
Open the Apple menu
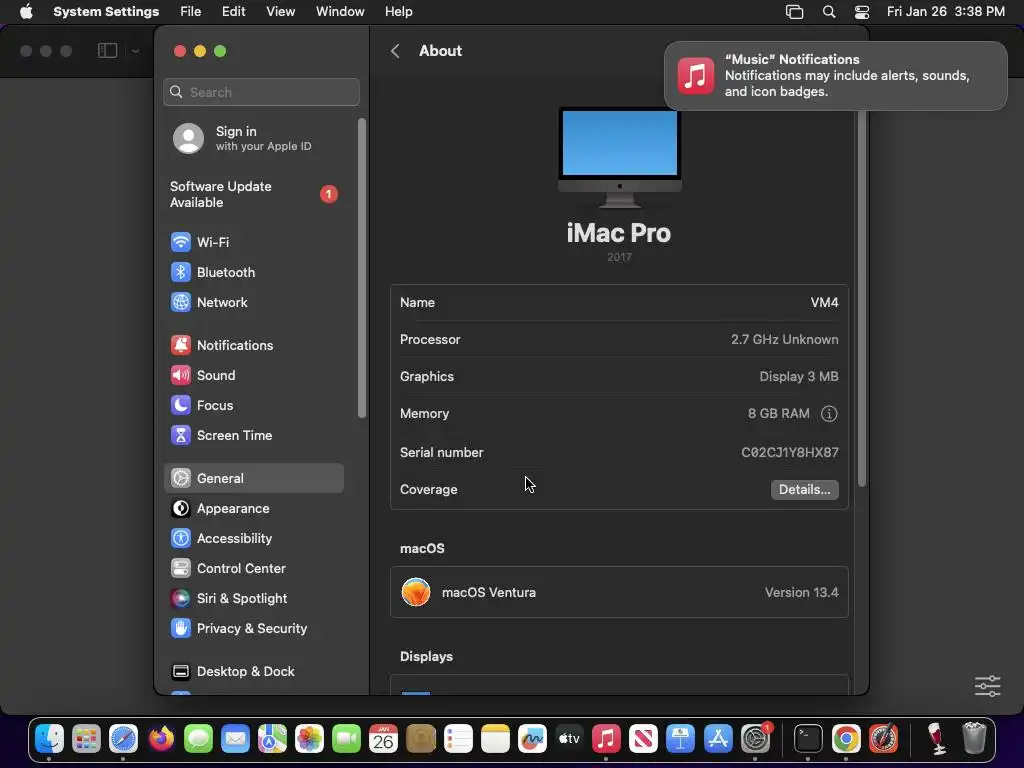click(x=26, y=12)
